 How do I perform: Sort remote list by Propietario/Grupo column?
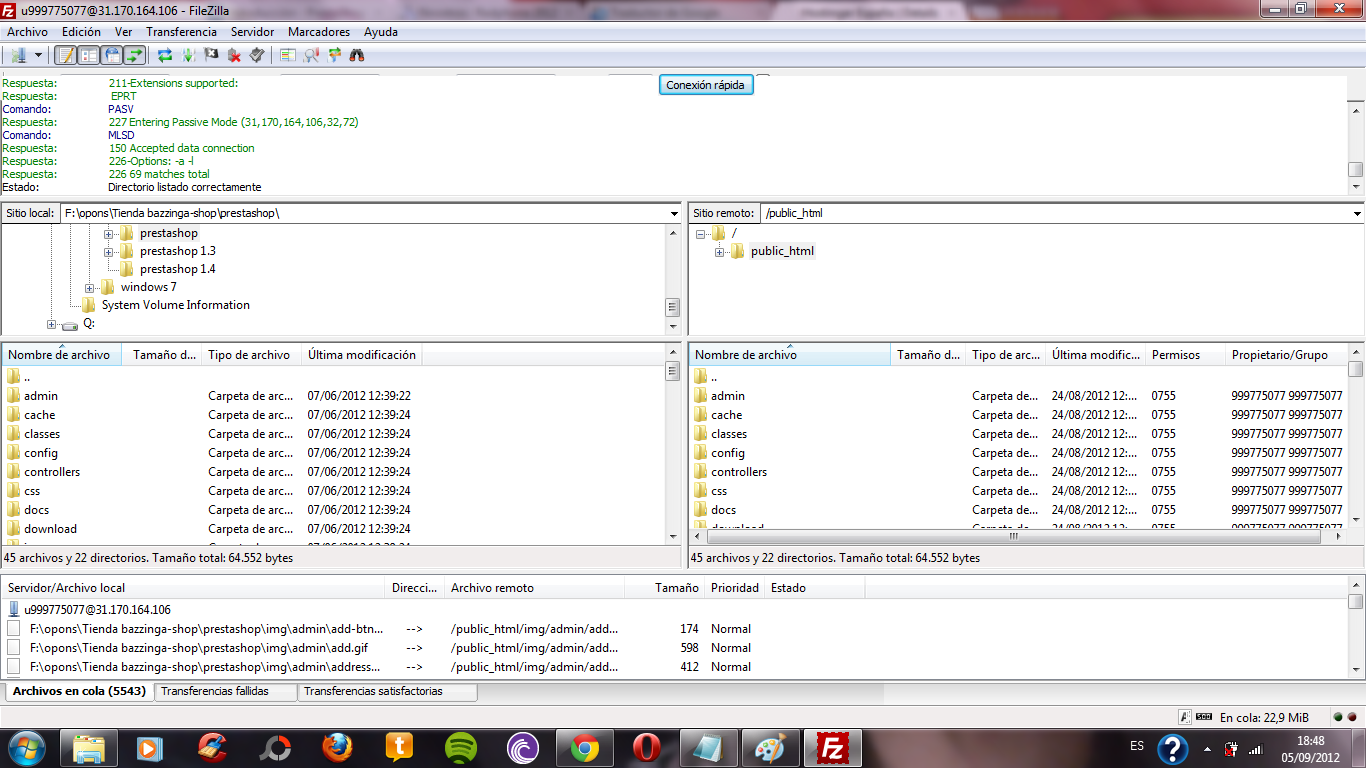[1286, 355]
